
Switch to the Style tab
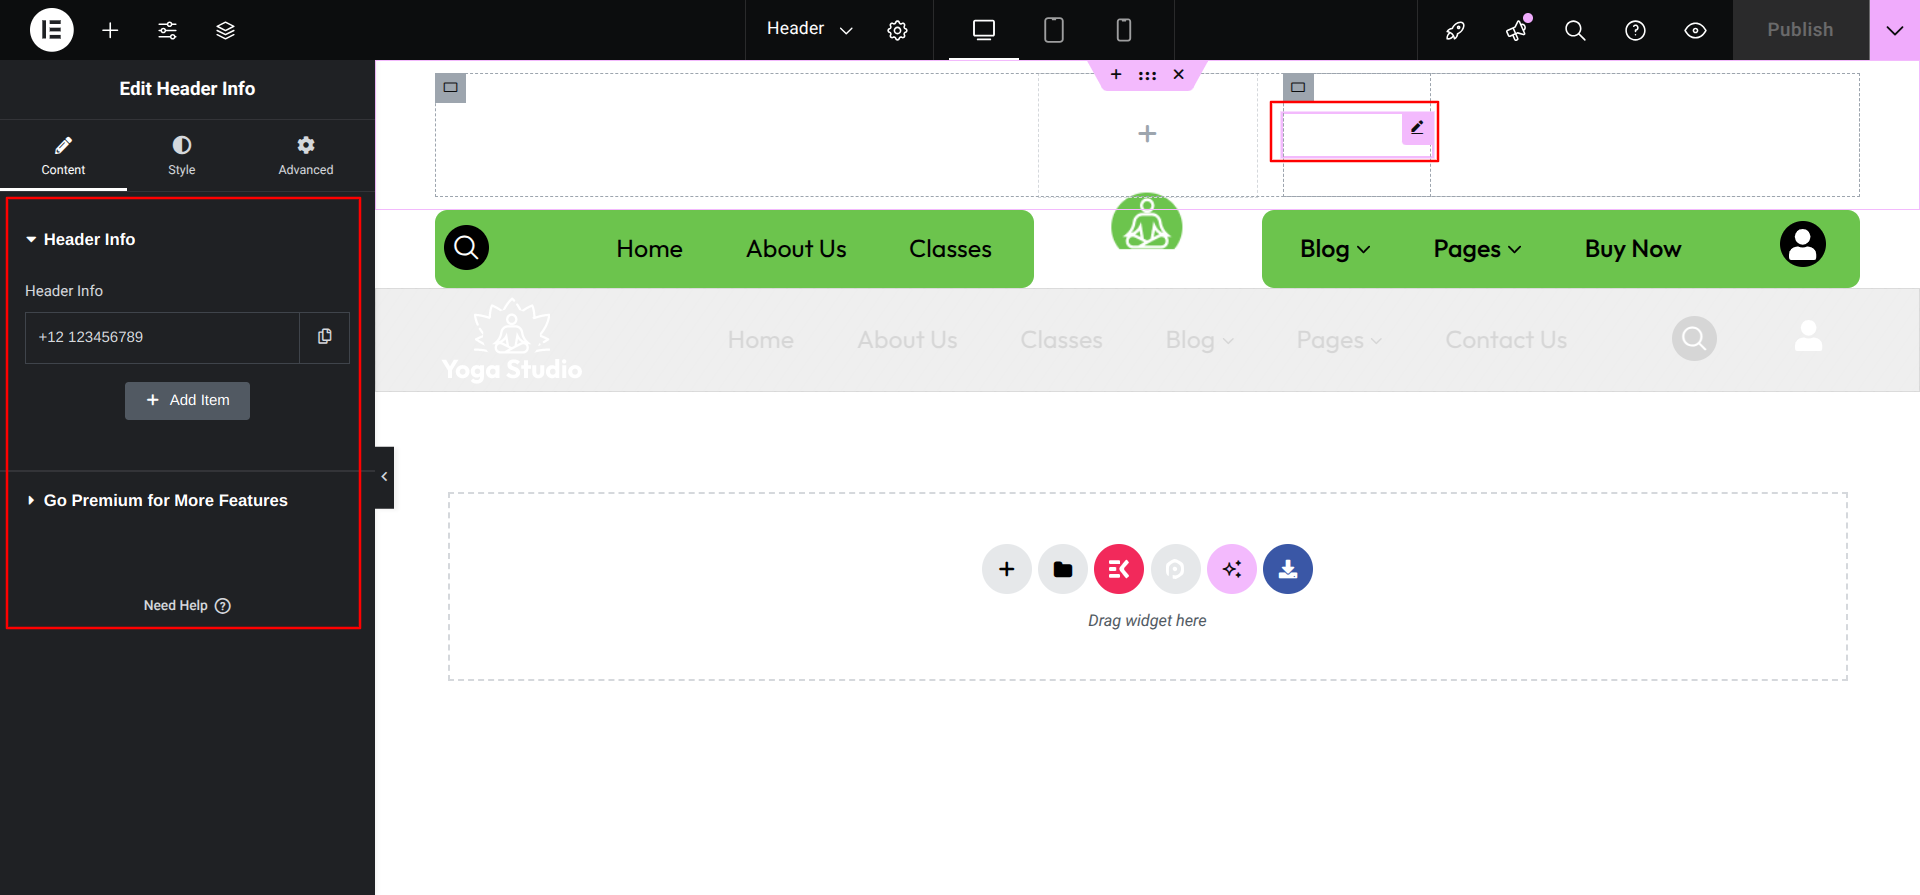pos(182,156)
